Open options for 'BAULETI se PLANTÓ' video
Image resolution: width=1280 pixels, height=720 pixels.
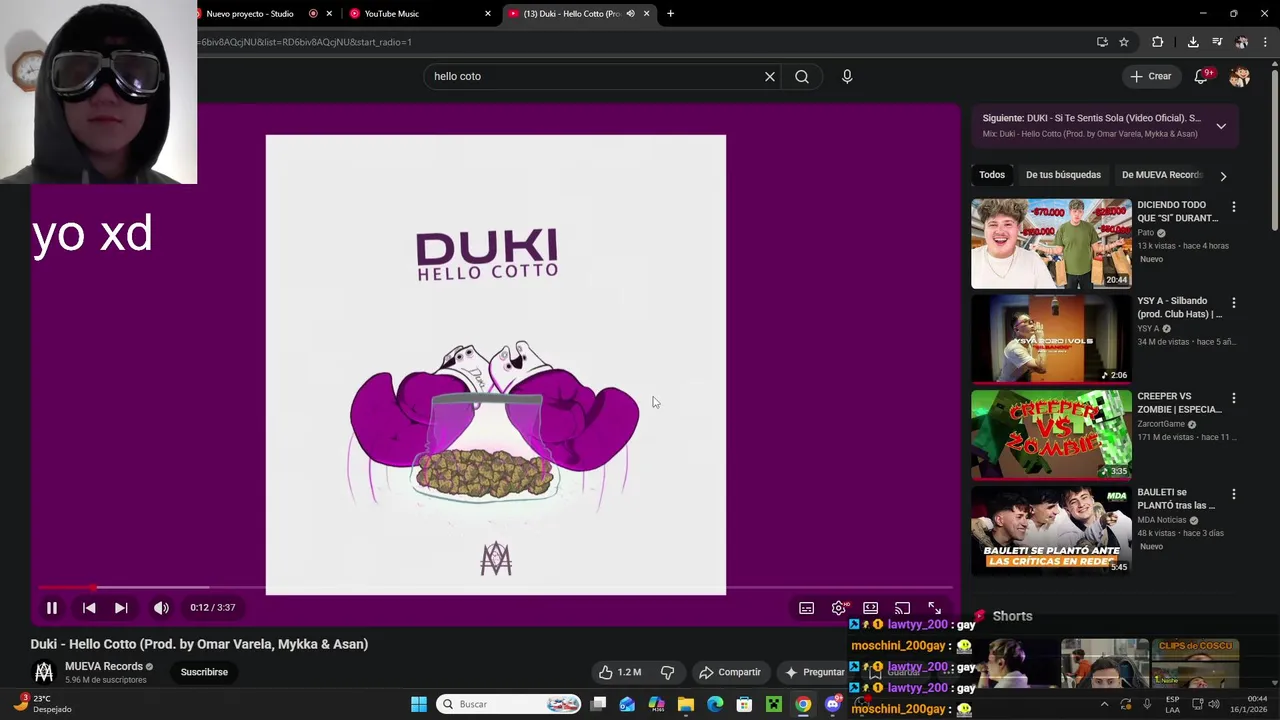1233,494
